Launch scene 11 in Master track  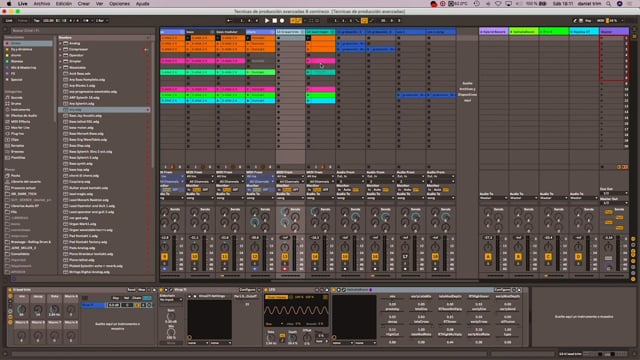(602, 95)
